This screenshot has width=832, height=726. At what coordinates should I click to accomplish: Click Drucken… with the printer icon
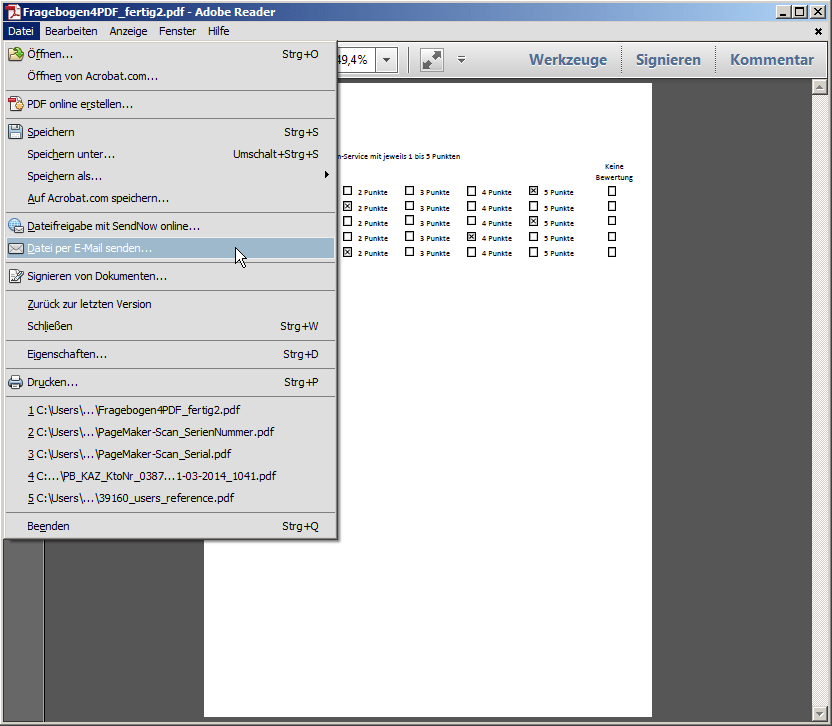coord(170,382)
